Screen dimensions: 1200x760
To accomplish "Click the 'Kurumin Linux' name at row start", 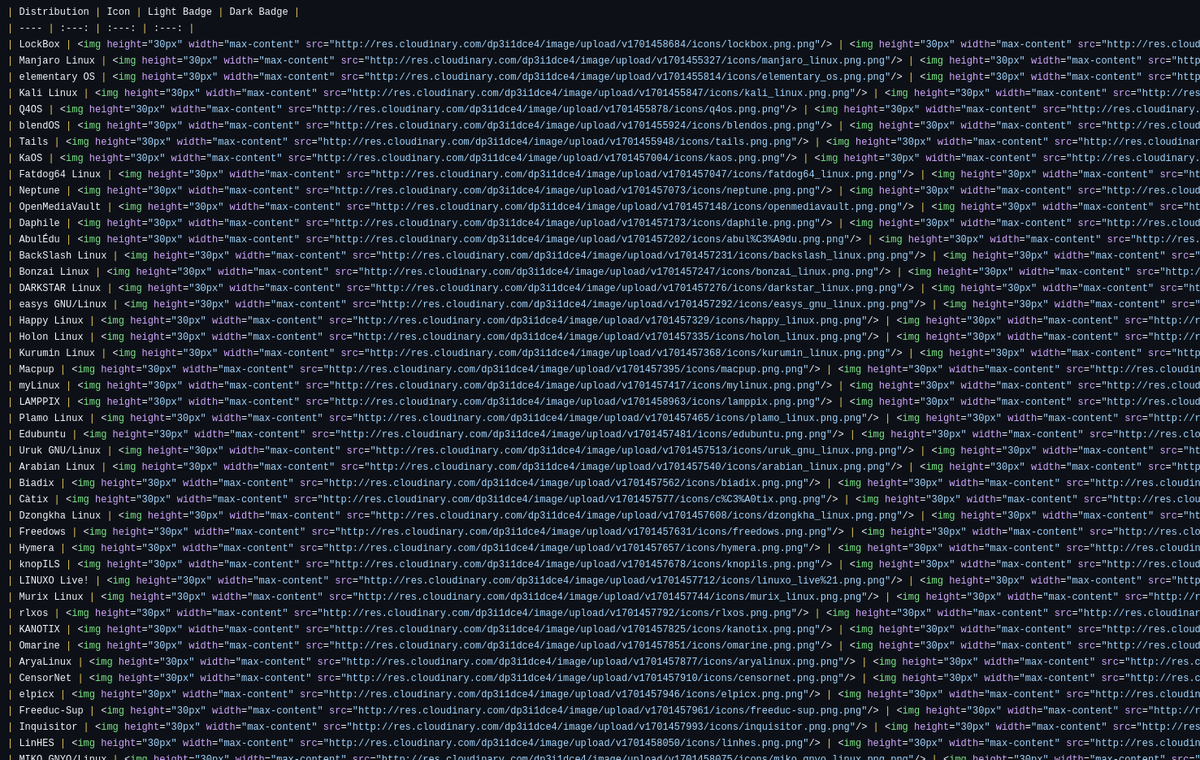I will (x=57, y=353).
